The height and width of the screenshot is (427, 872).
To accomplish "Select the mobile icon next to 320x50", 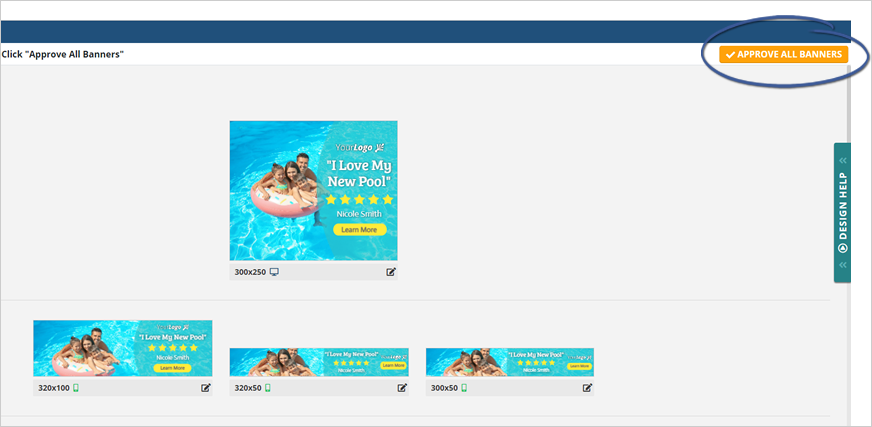I will [267, 388].
